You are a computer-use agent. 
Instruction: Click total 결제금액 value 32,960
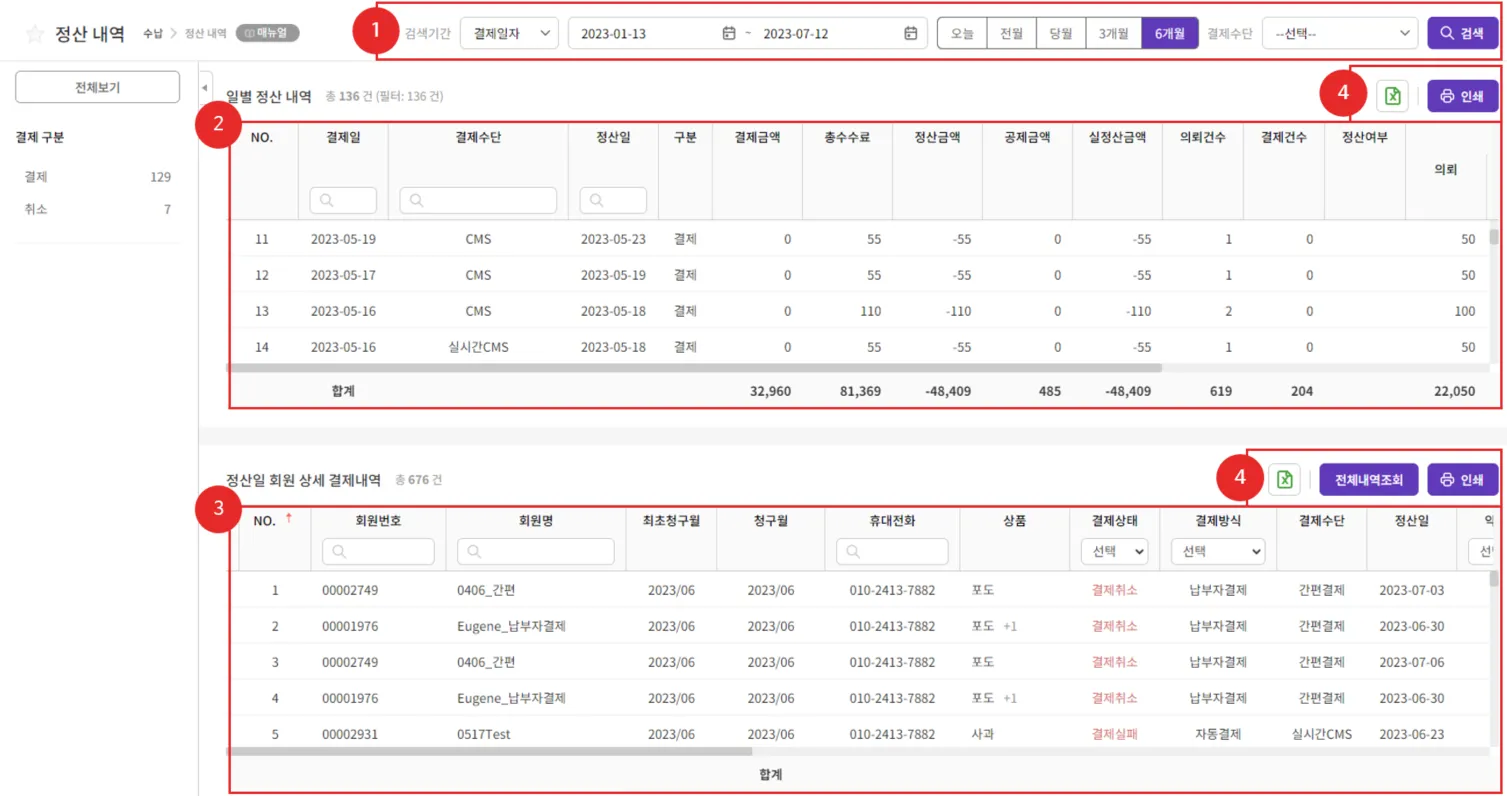[x=770, y=391]
